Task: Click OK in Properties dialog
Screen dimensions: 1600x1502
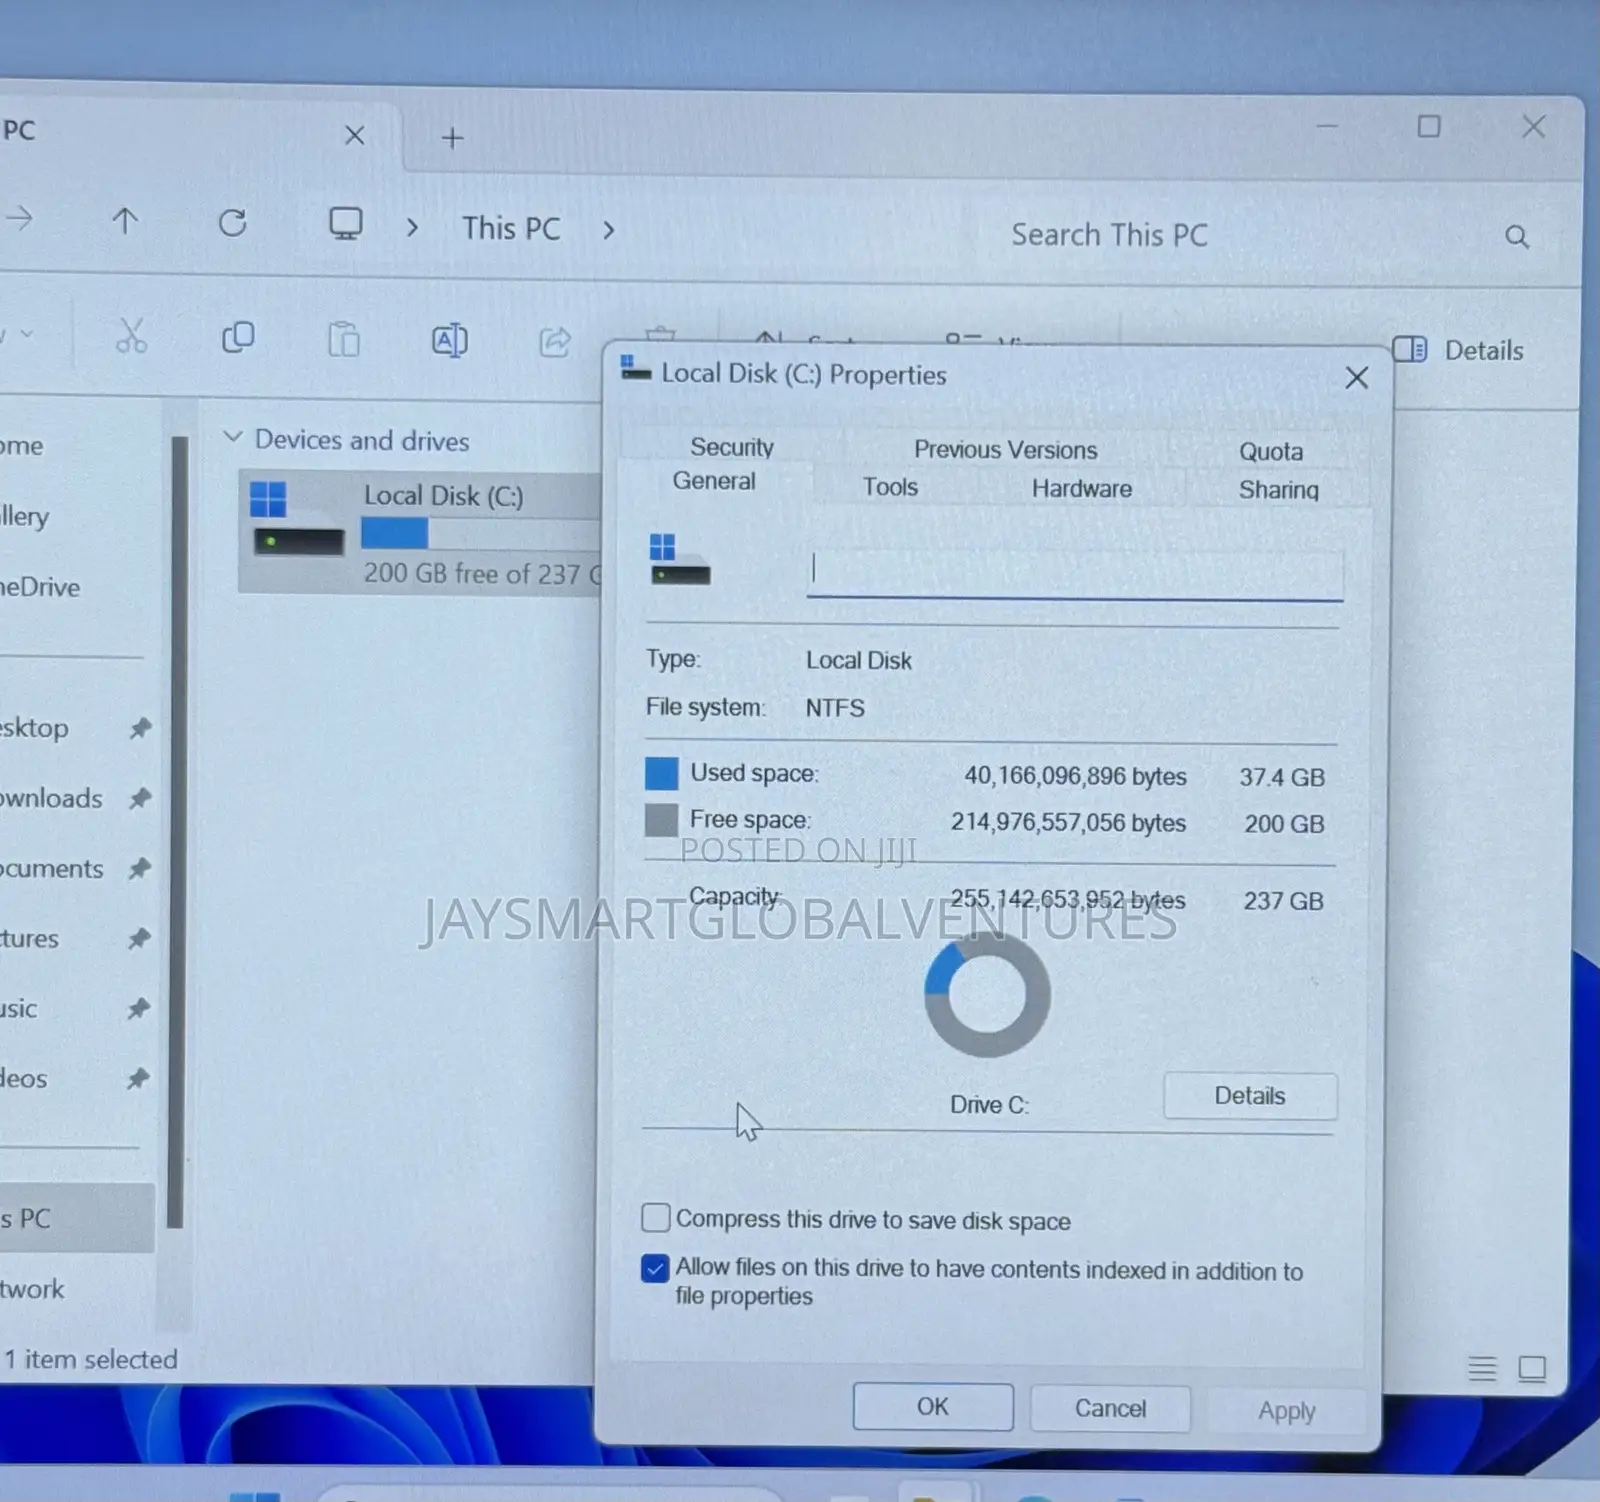Action: pyautogui.click(x=933, y=1407)
